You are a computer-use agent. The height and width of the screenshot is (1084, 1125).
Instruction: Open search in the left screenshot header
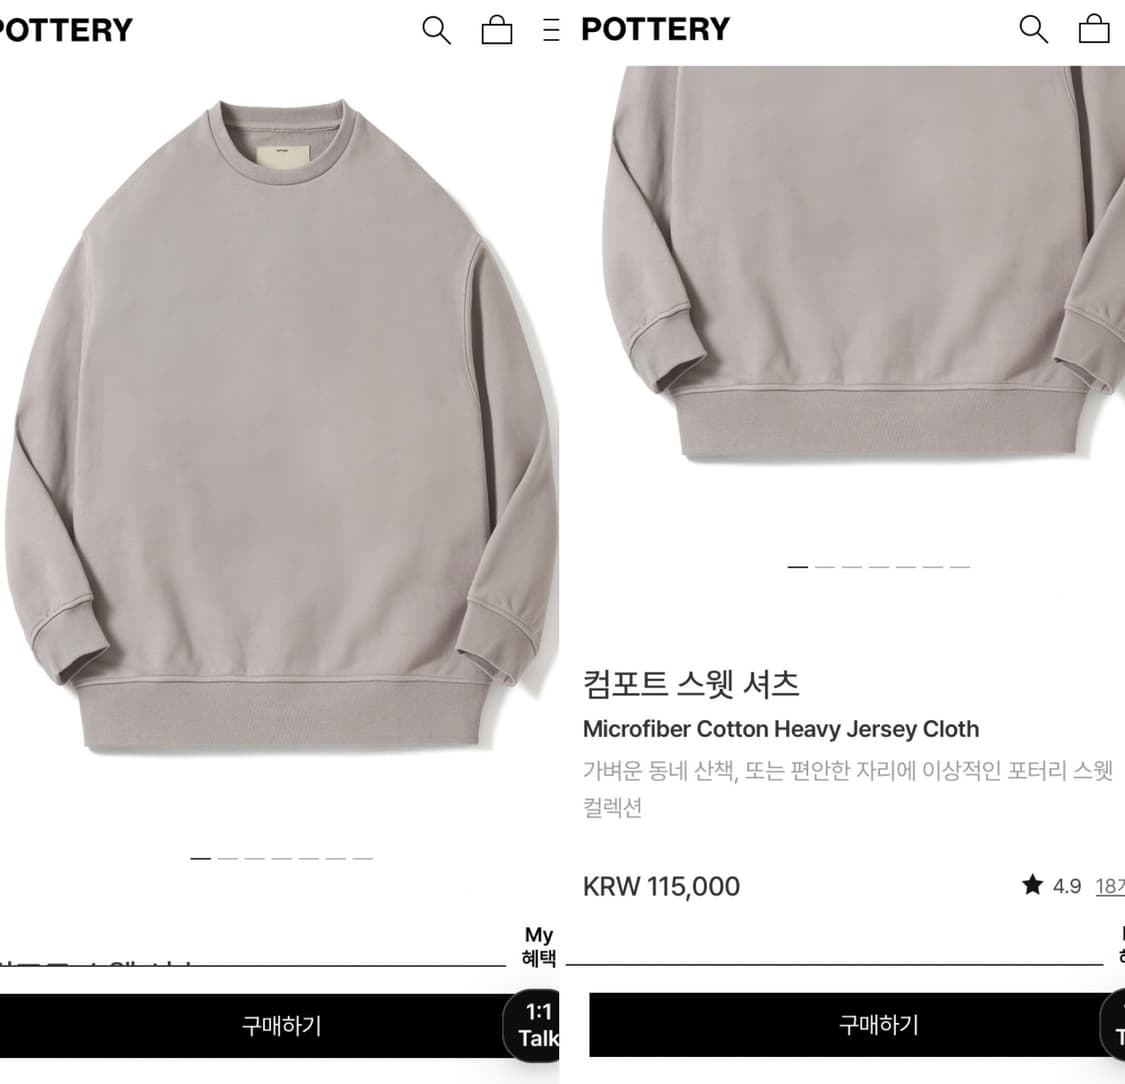tap(436, 31)
